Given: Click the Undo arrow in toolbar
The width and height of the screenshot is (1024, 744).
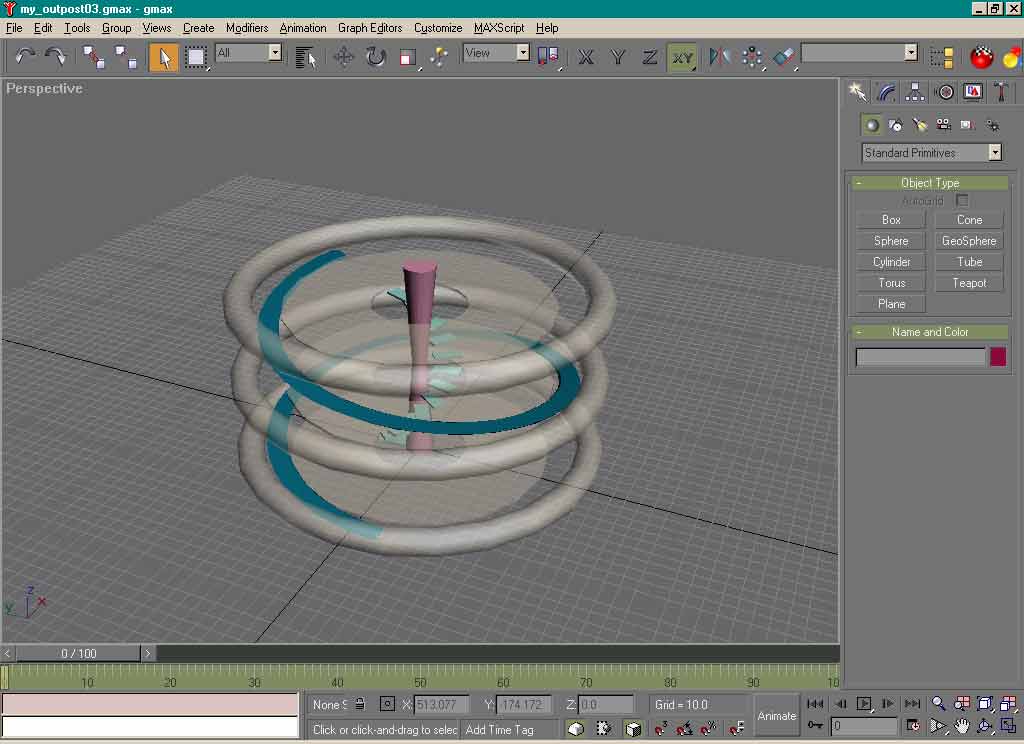Looking at the screenshot, I should (25, 57).
